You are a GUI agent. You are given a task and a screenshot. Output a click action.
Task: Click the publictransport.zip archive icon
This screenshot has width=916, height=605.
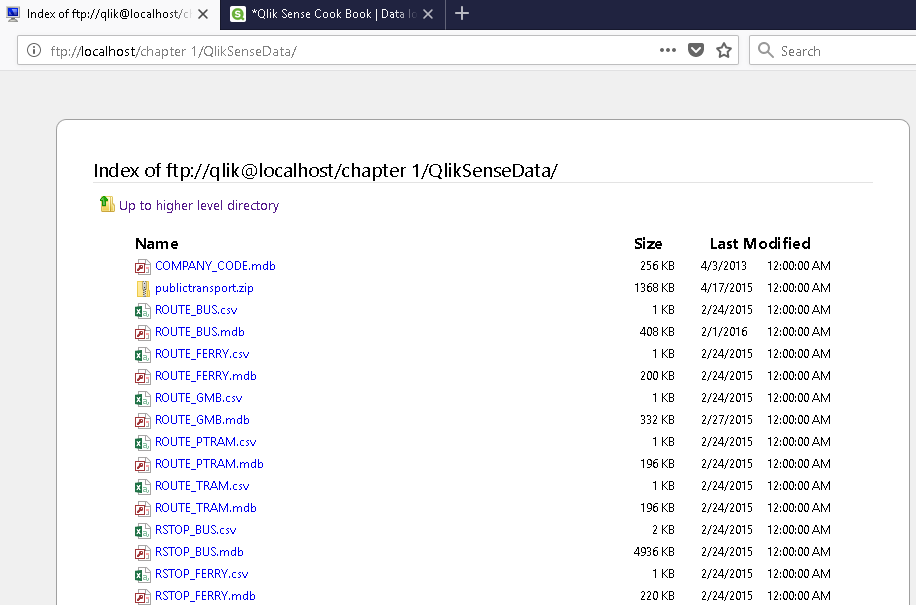click(143, 288)
